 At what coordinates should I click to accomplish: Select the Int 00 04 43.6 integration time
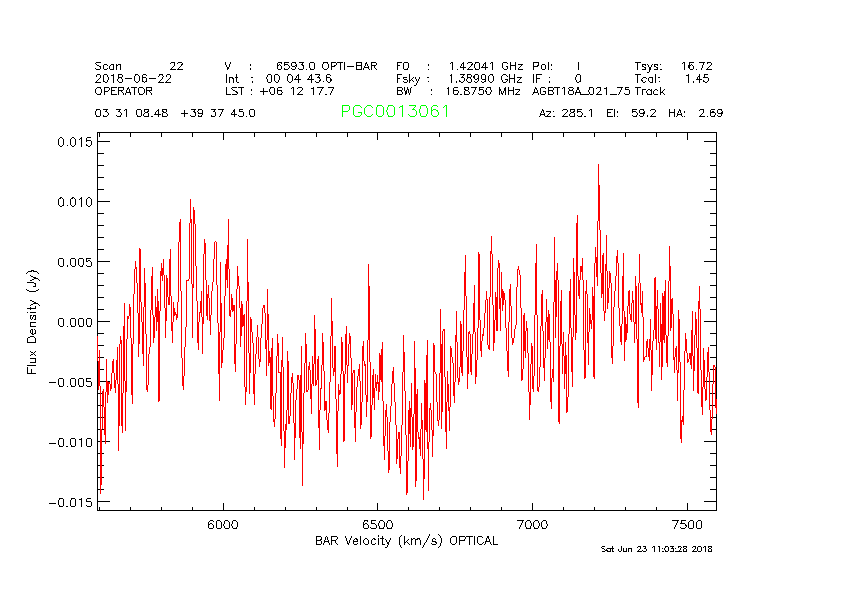click(279, 78)
